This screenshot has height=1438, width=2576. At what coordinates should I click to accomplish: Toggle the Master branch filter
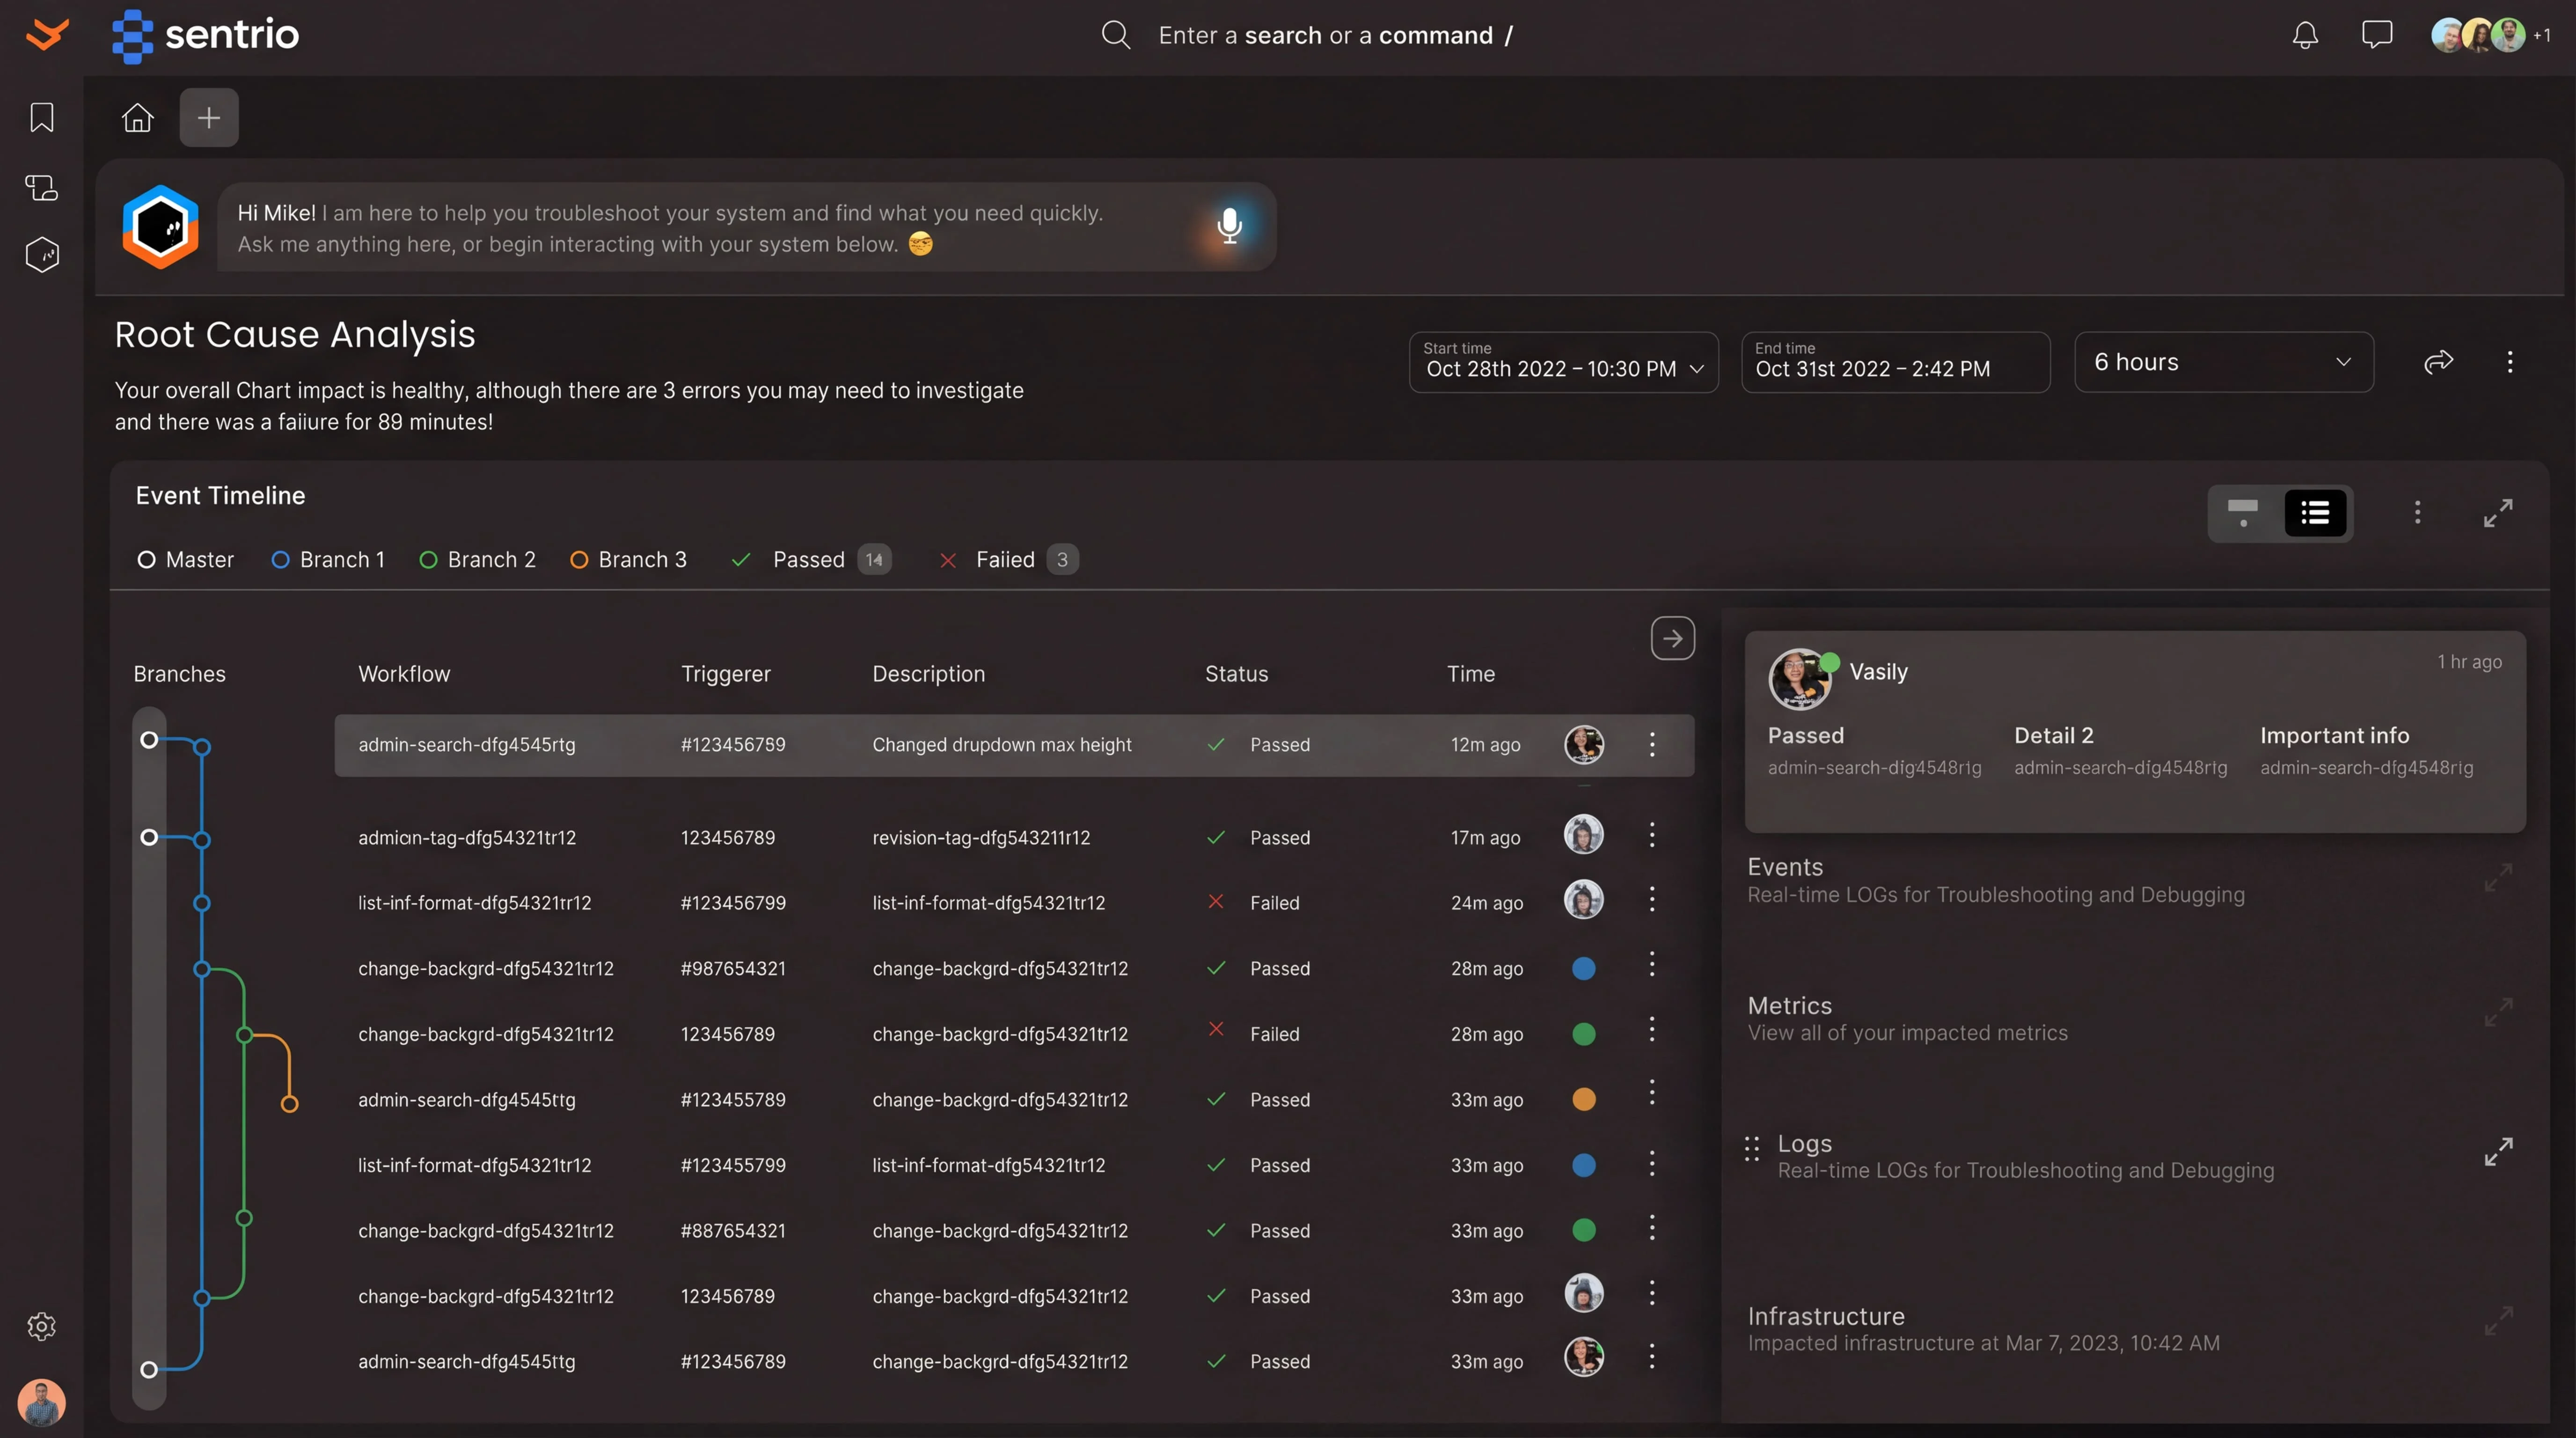click(x=186, y=560)
